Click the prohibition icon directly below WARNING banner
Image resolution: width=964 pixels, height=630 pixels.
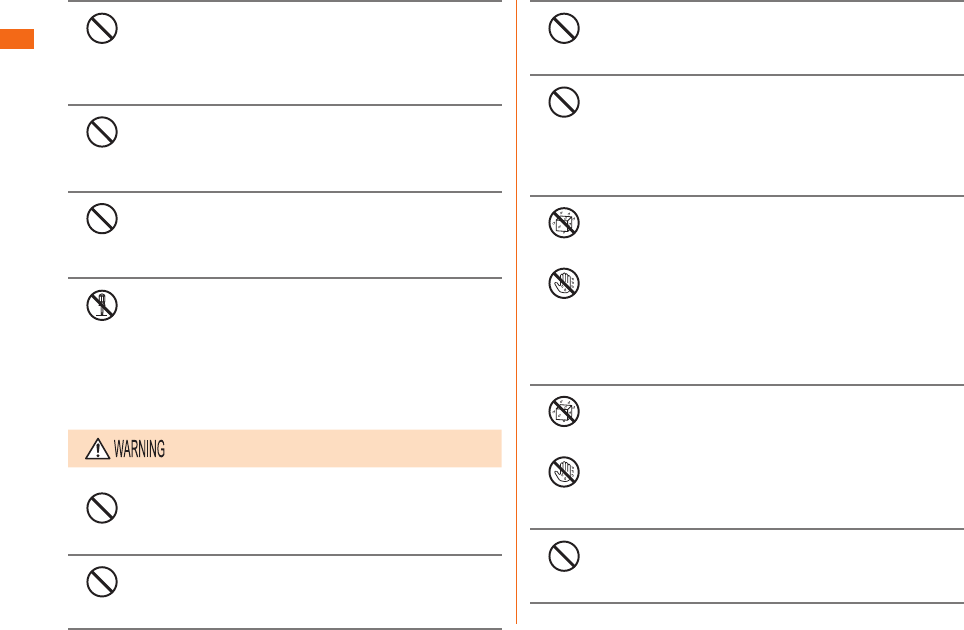(x=102, y=508)
